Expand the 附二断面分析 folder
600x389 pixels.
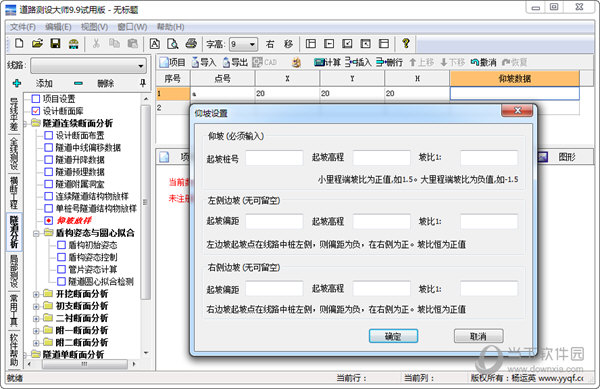click(36, 343)
